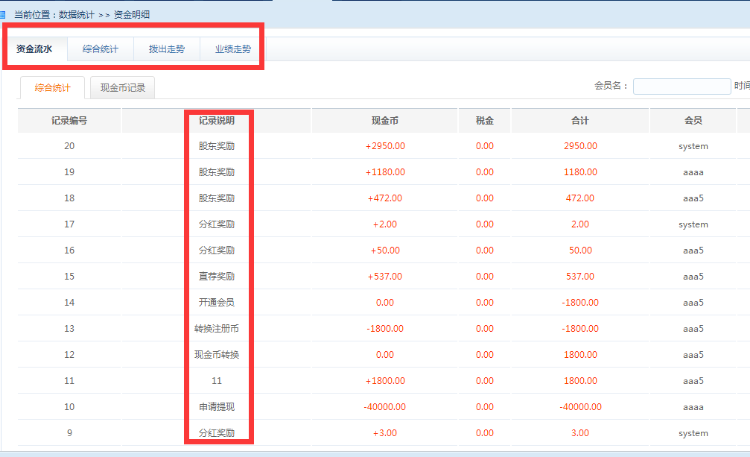Switch to the 拨出走势 tab

coord(166,49)
